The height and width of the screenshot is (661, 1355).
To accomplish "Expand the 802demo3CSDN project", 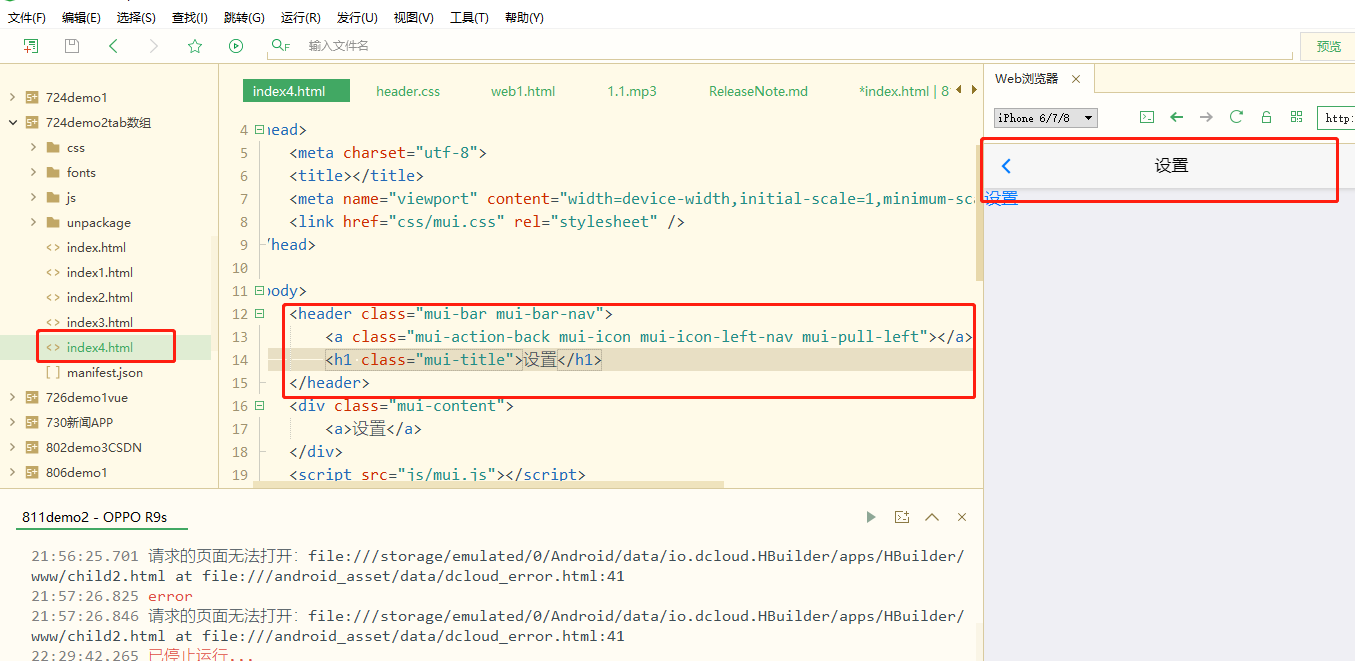I will pyautogui.click(x=12, y=447).
